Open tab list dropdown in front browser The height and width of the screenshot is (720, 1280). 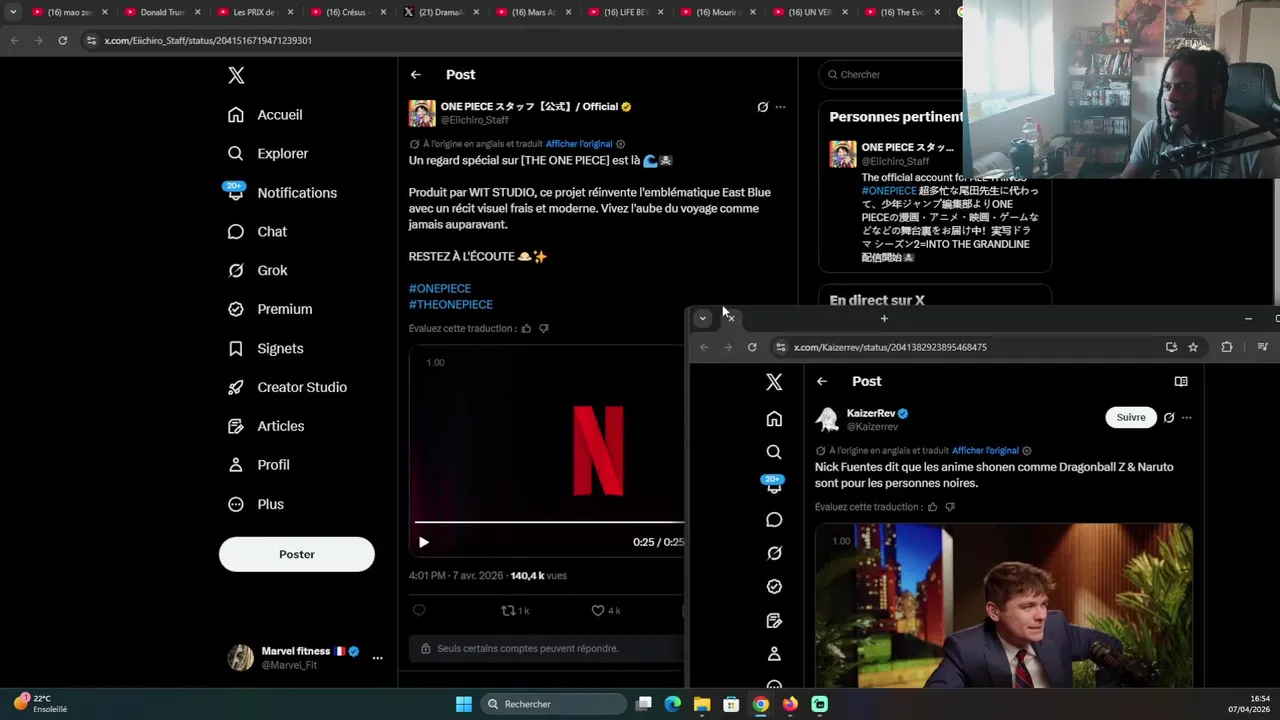pos(703,318)
